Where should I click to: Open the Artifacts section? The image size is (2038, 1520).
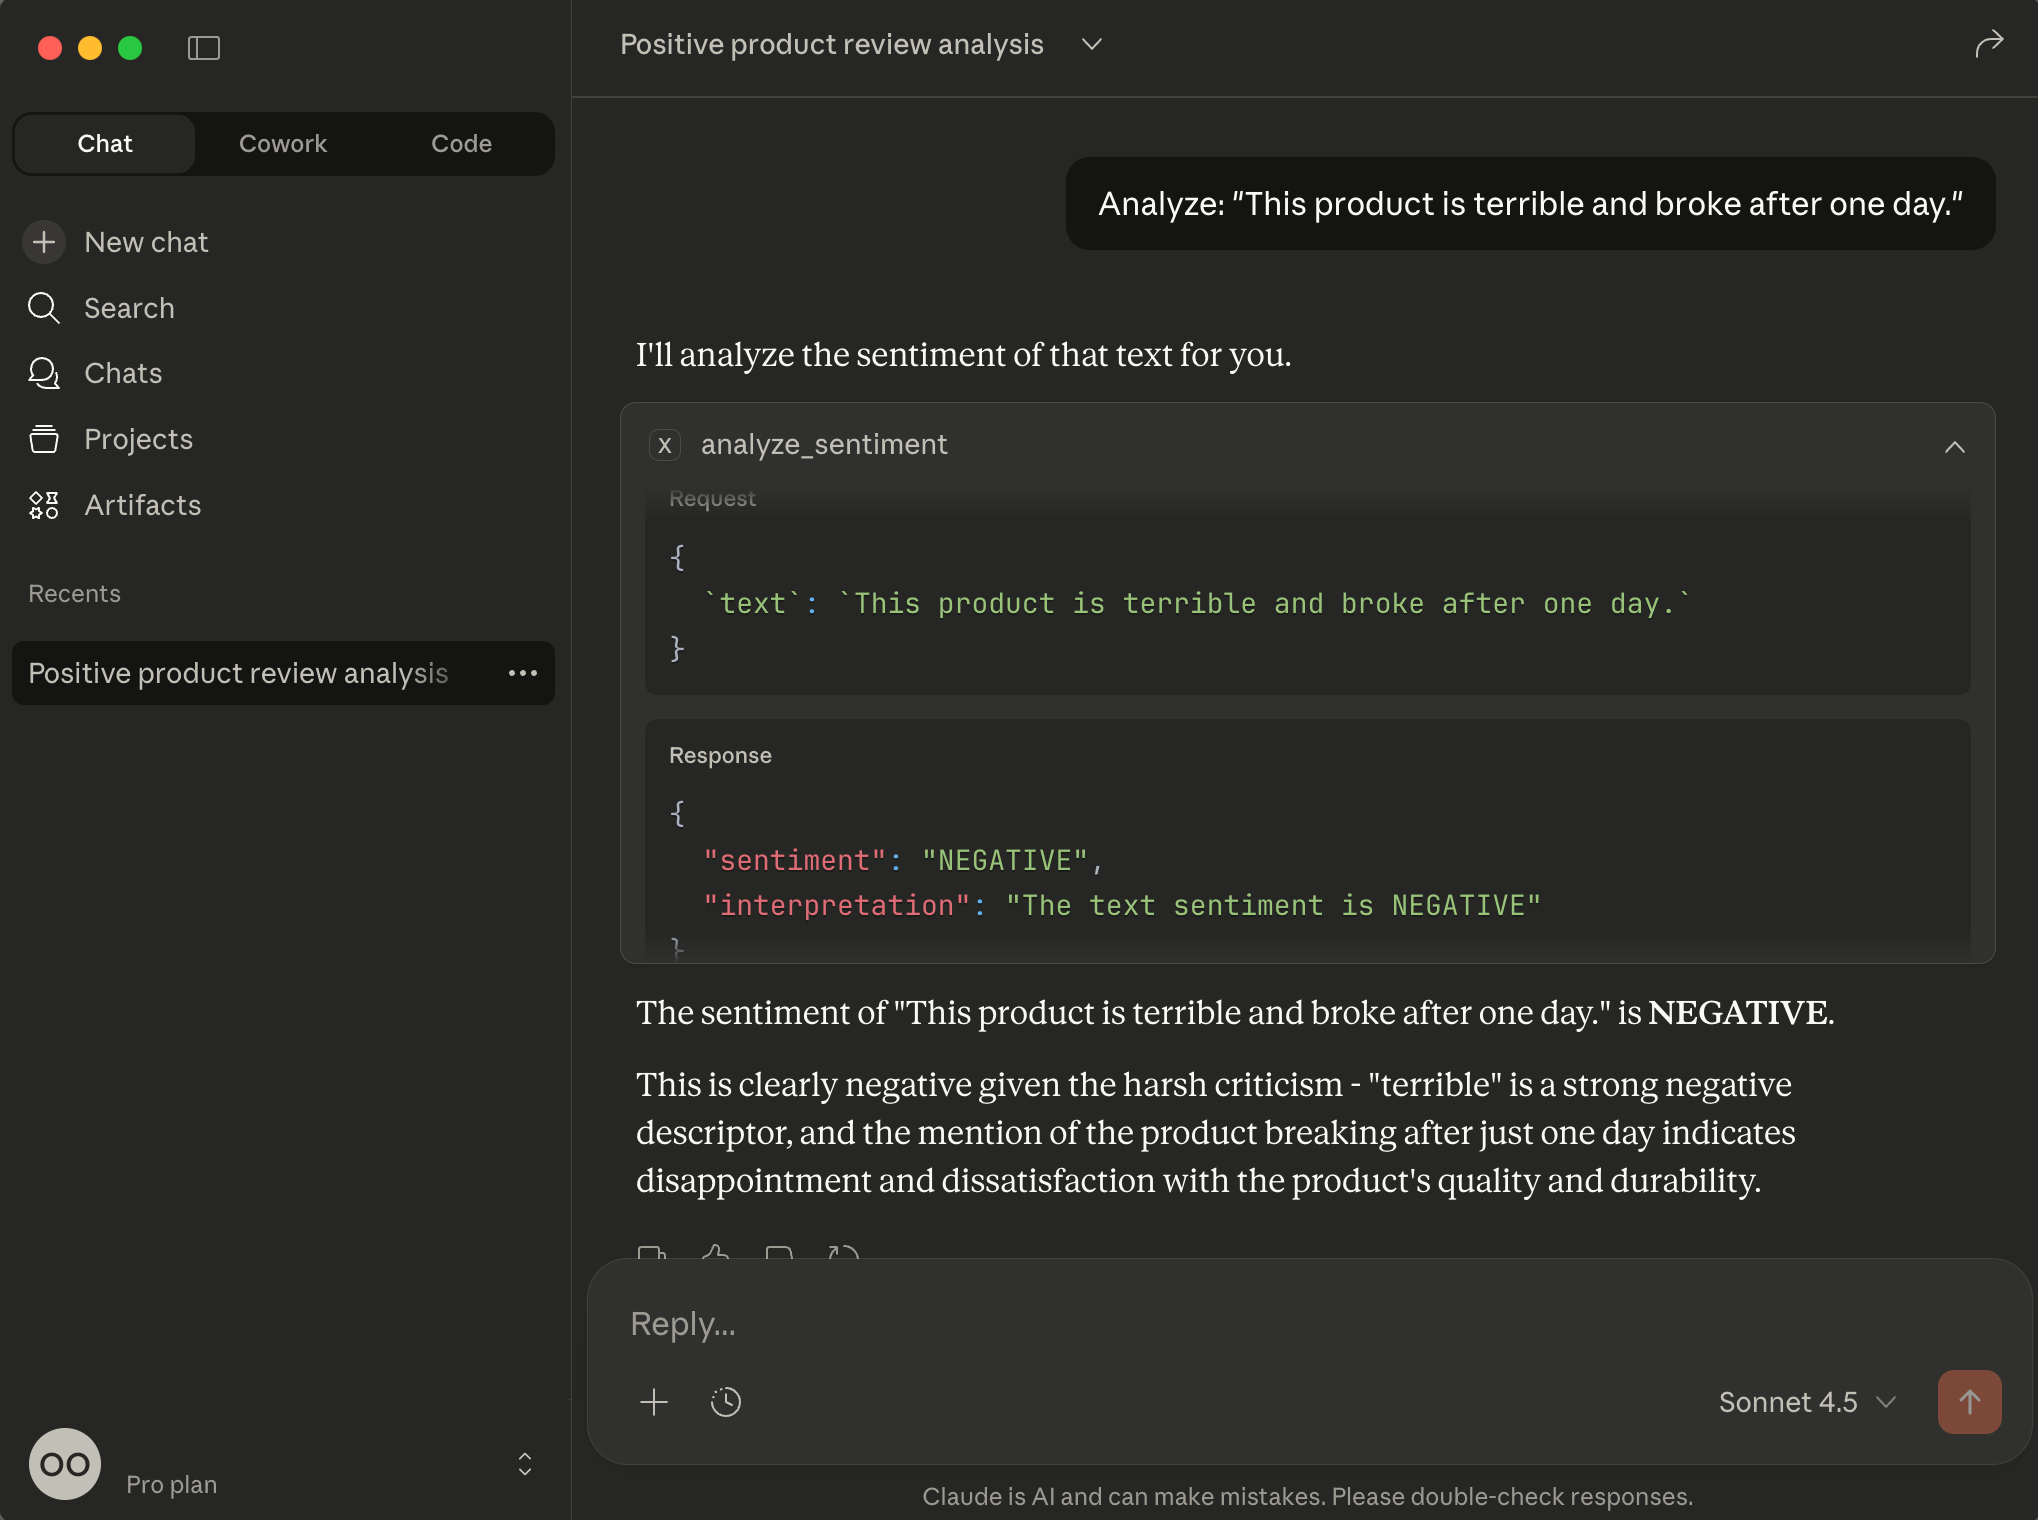(142, 505)
